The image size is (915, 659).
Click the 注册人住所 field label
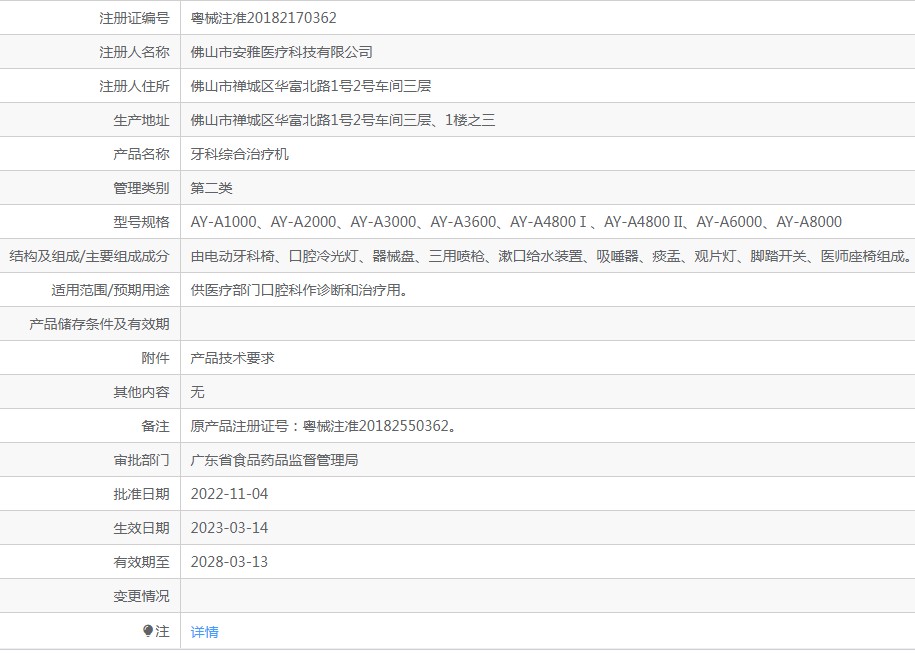134,86
